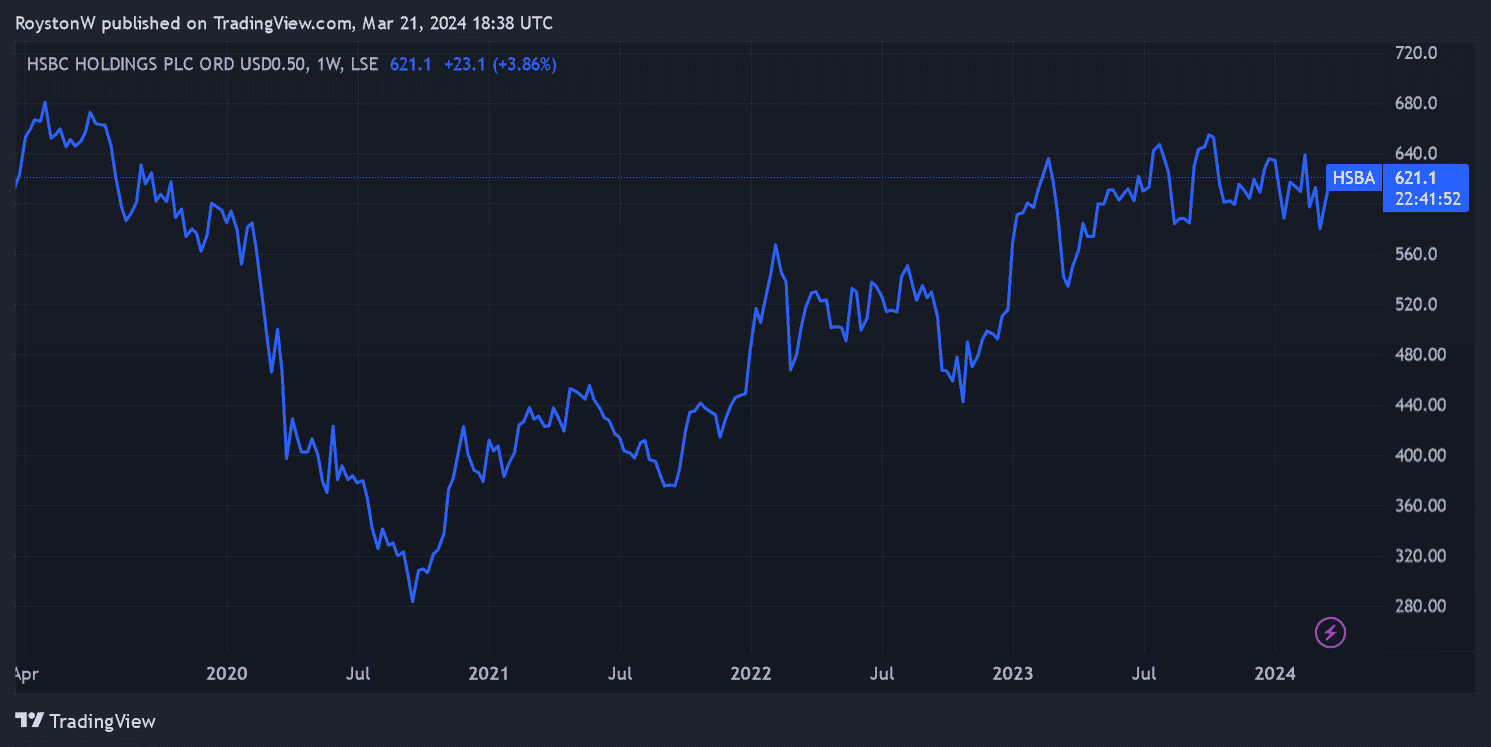Click the 280.00 price axis label
Viewport: 1491px width, 747px height.
[1419, 606]
